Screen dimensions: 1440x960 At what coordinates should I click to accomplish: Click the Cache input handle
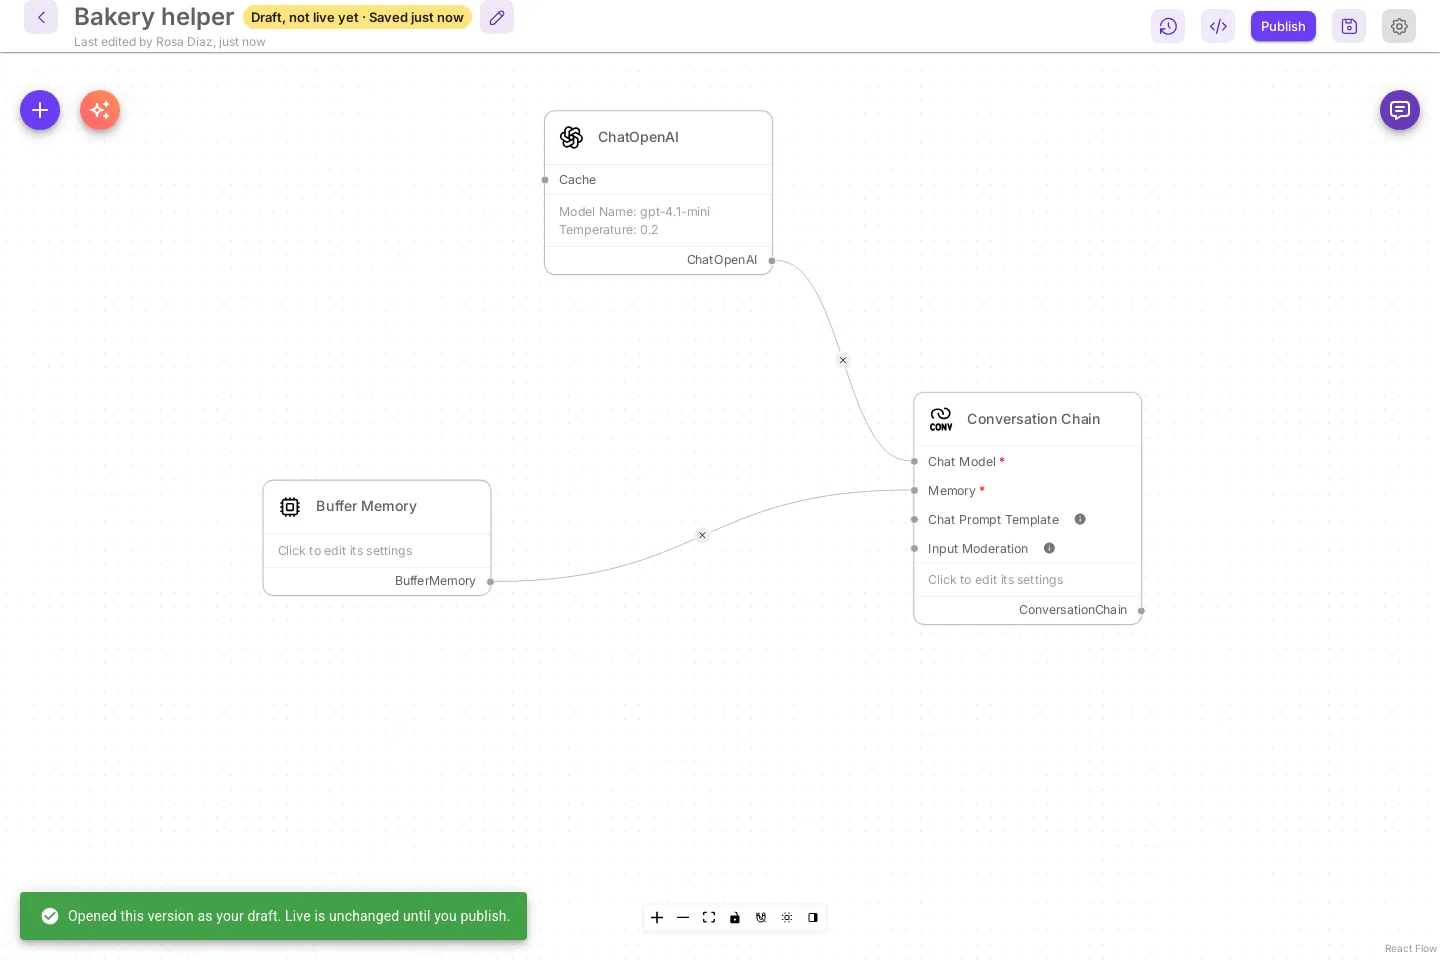point(545,180)
